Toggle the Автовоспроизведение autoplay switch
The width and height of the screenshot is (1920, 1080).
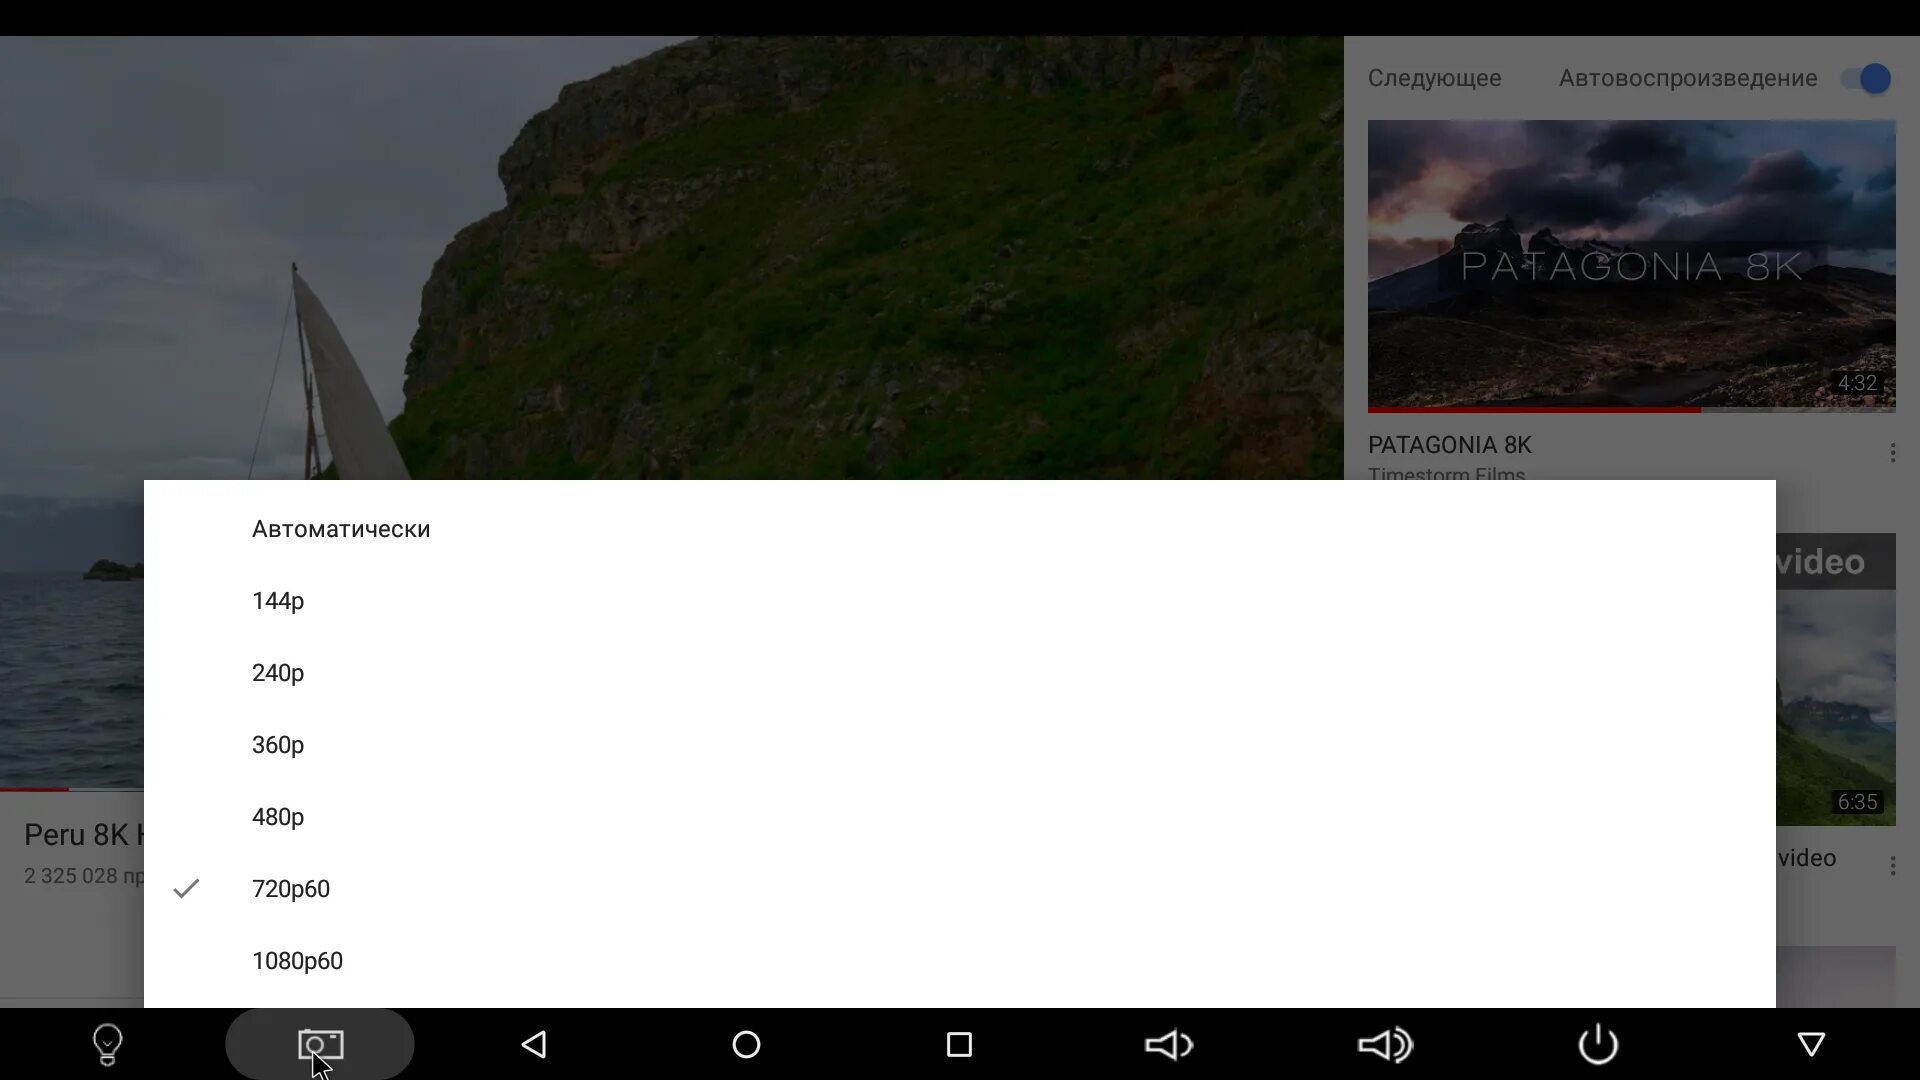click(1866, 78)
